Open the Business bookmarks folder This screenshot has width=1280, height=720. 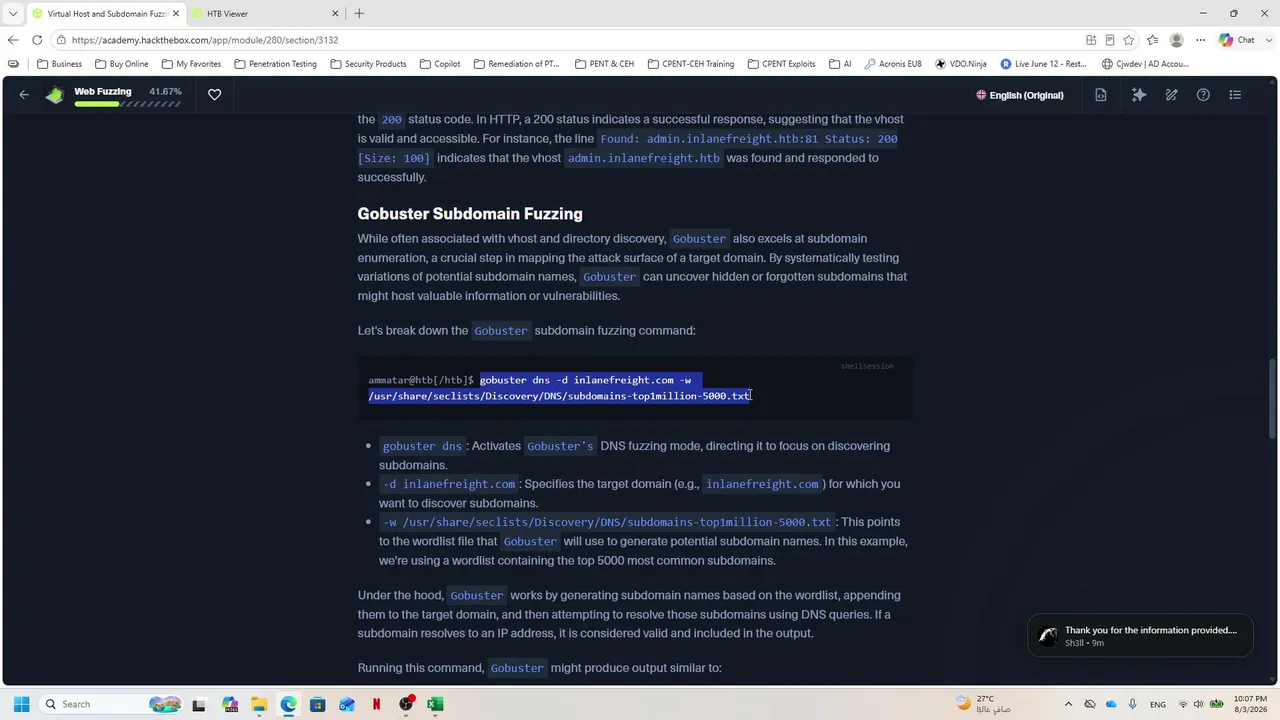point(60,64)
